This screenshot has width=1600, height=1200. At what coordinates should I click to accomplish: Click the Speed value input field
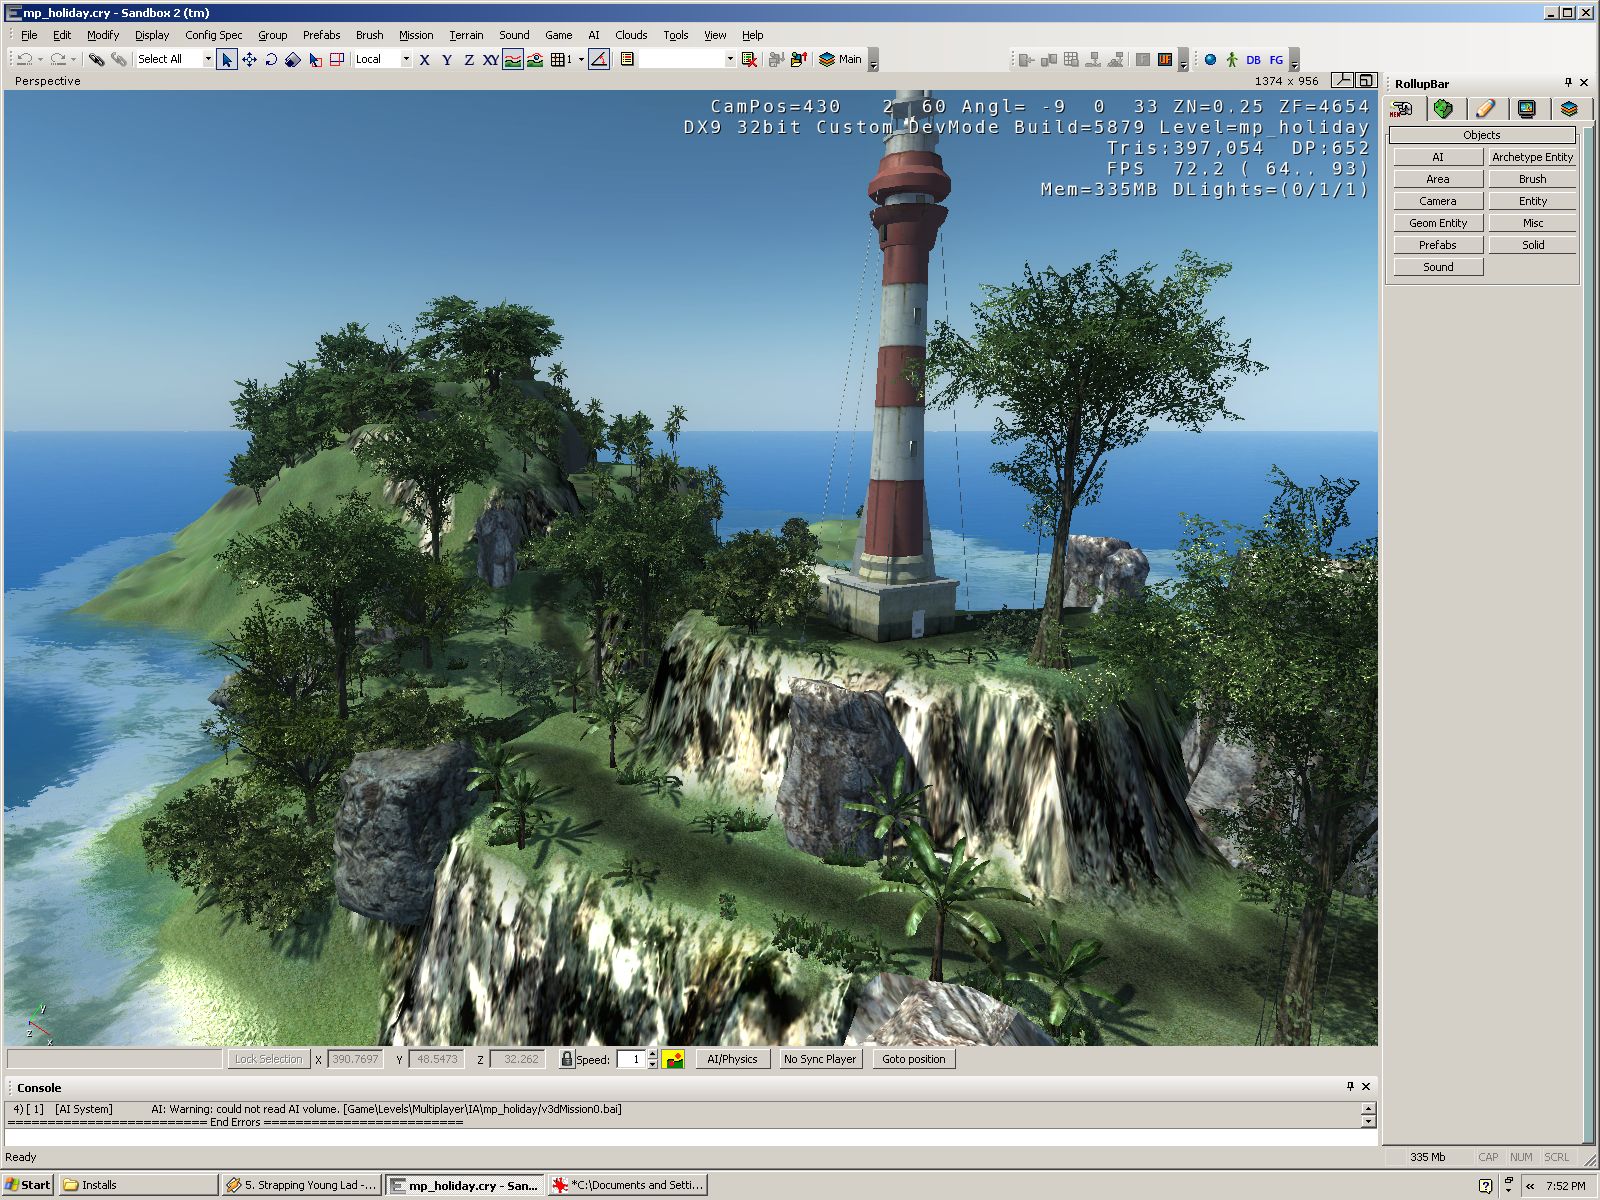(631, 1059)
